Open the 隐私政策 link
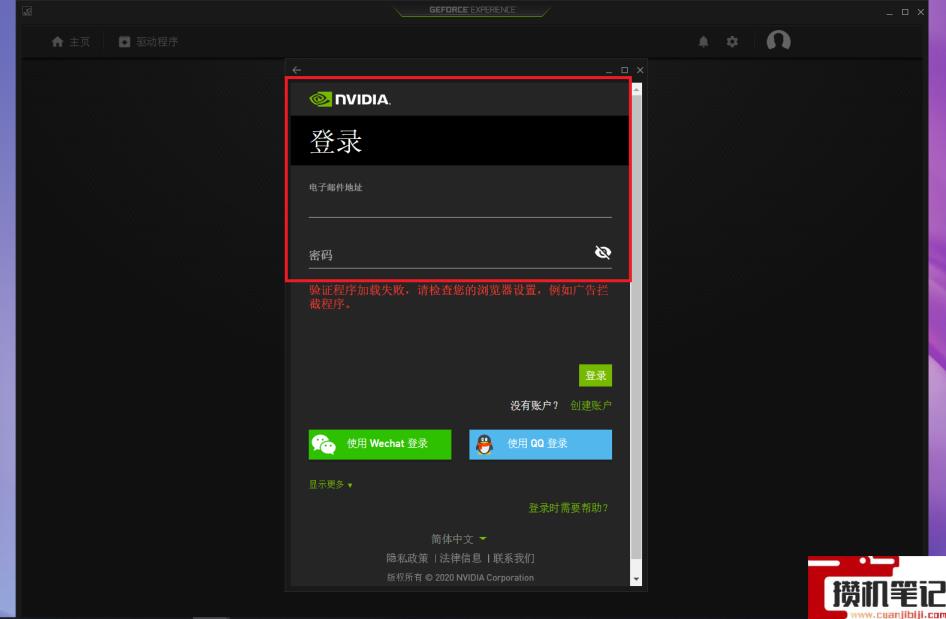The height and width of the screenshot is (619, 946). (x=407, y=558)
